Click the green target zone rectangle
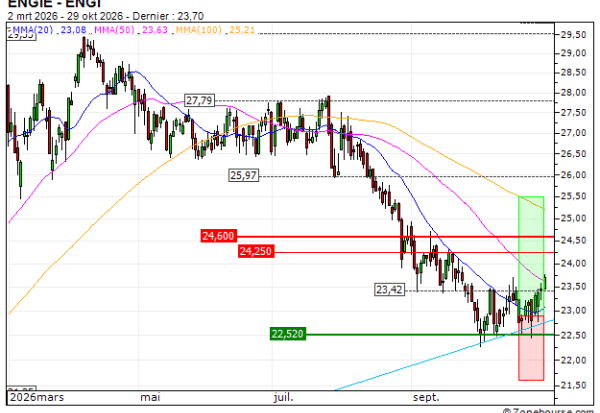The height and width of the screenshot is (413, 600). (x=531, y=255)
